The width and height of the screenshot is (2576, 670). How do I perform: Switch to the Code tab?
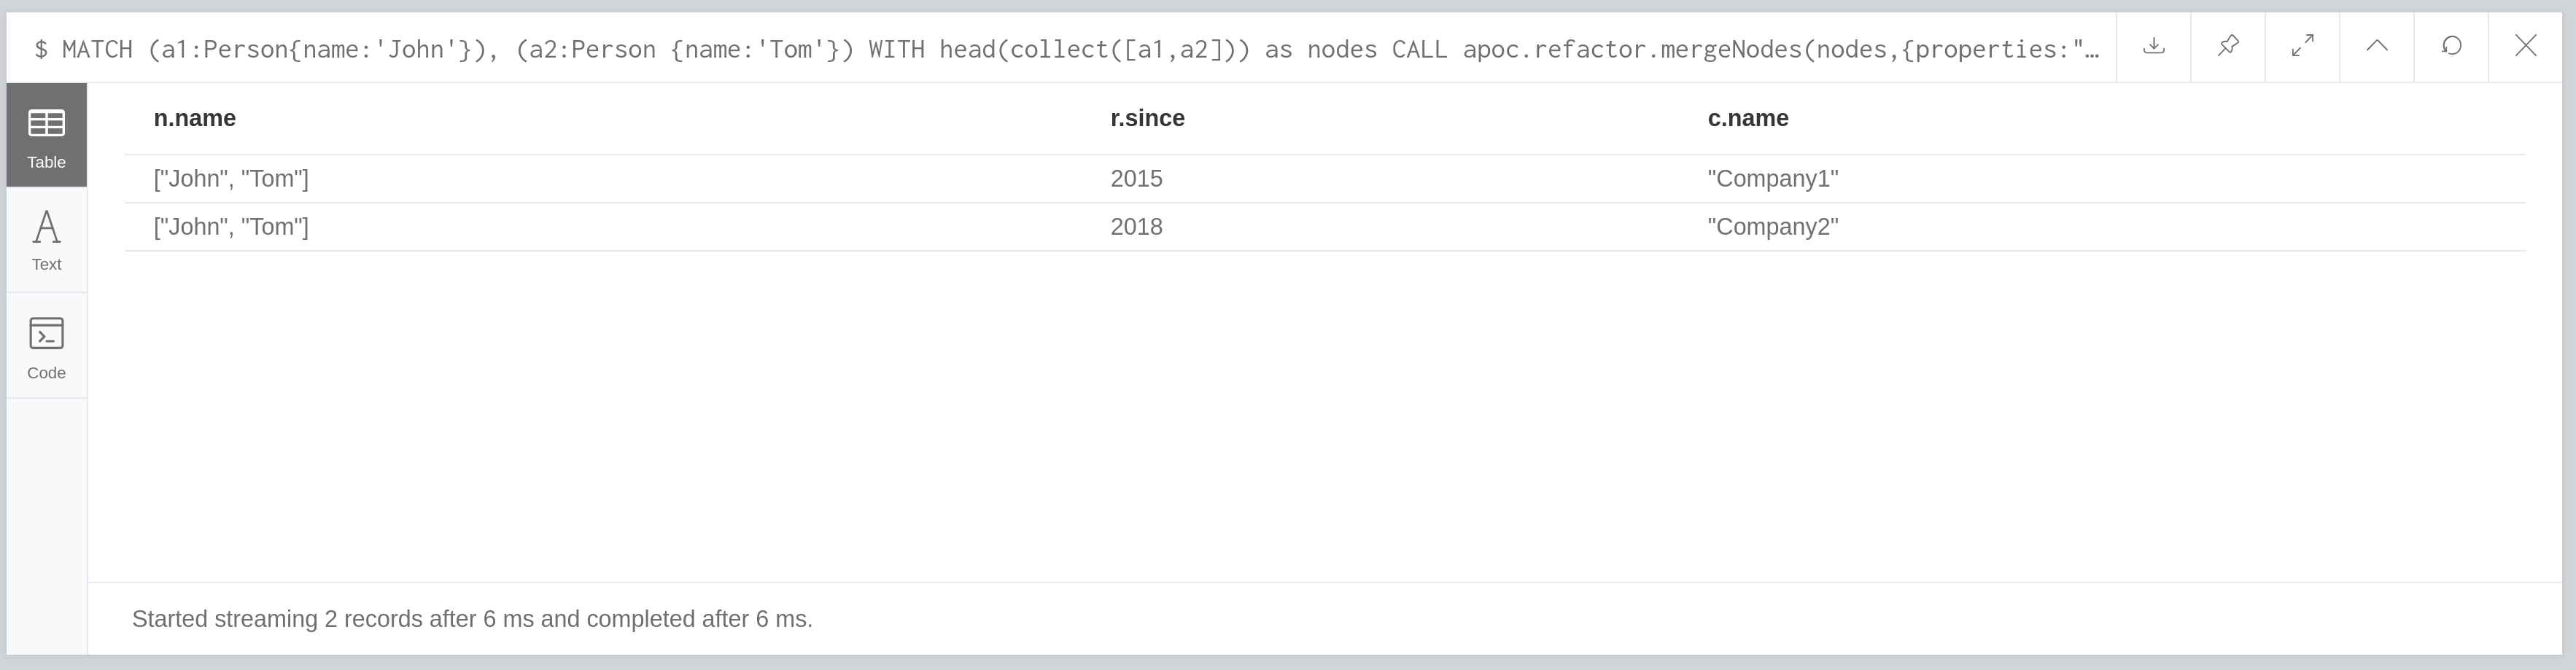tap(46, 346)
